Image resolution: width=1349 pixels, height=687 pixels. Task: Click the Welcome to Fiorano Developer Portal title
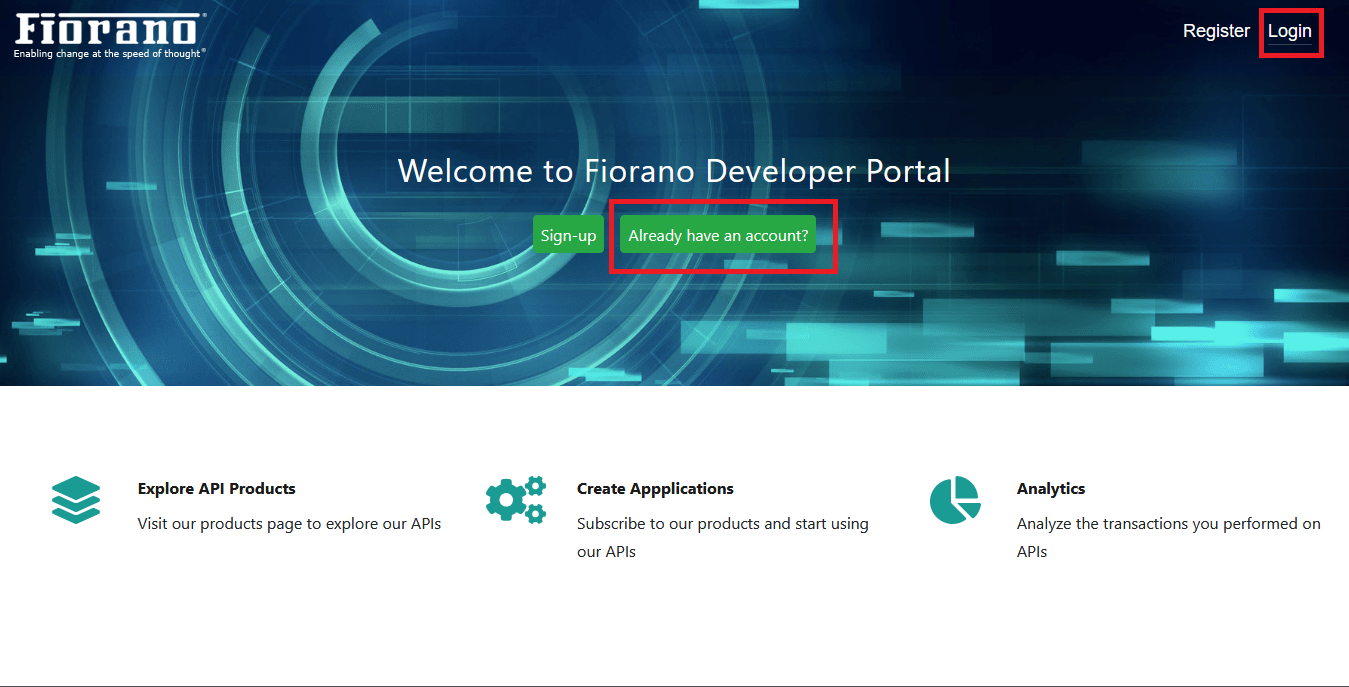coord(674,171)
